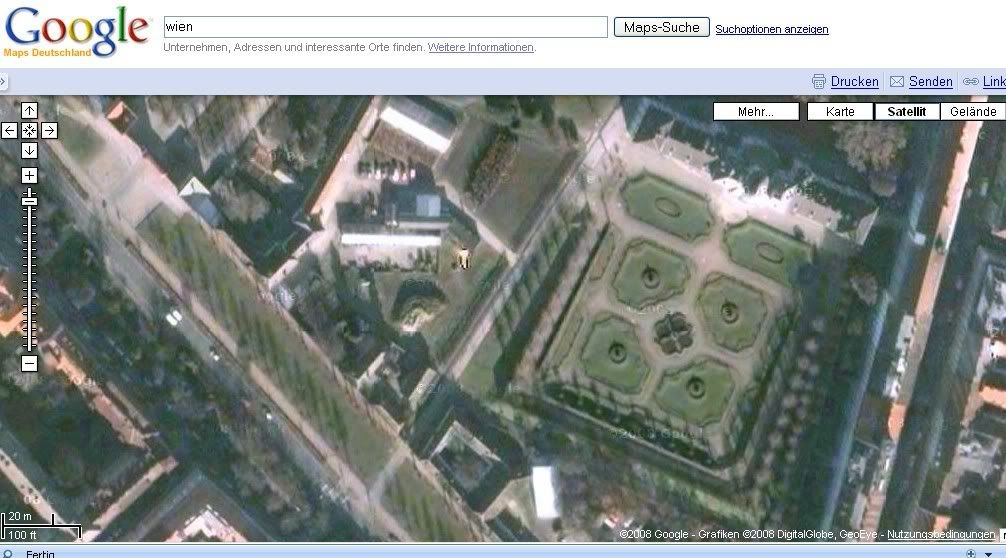Pan the map left with the arrow
The width and height of the screenshot is (1006, 558).
click(x=9, y=131)
